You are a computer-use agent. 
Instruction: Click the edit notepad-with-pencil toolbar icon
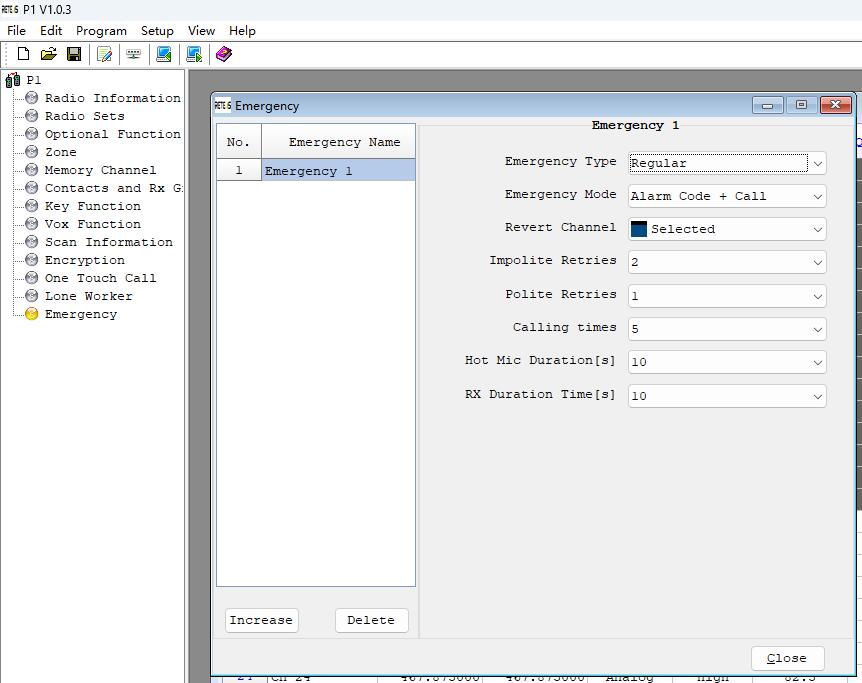(104, 54)
